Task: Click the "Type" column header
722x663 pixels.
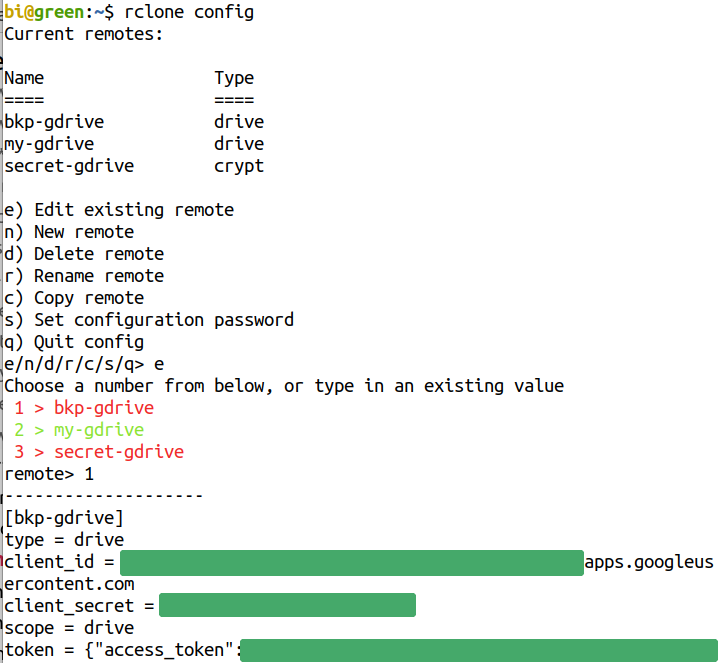Action: [234, 78]
